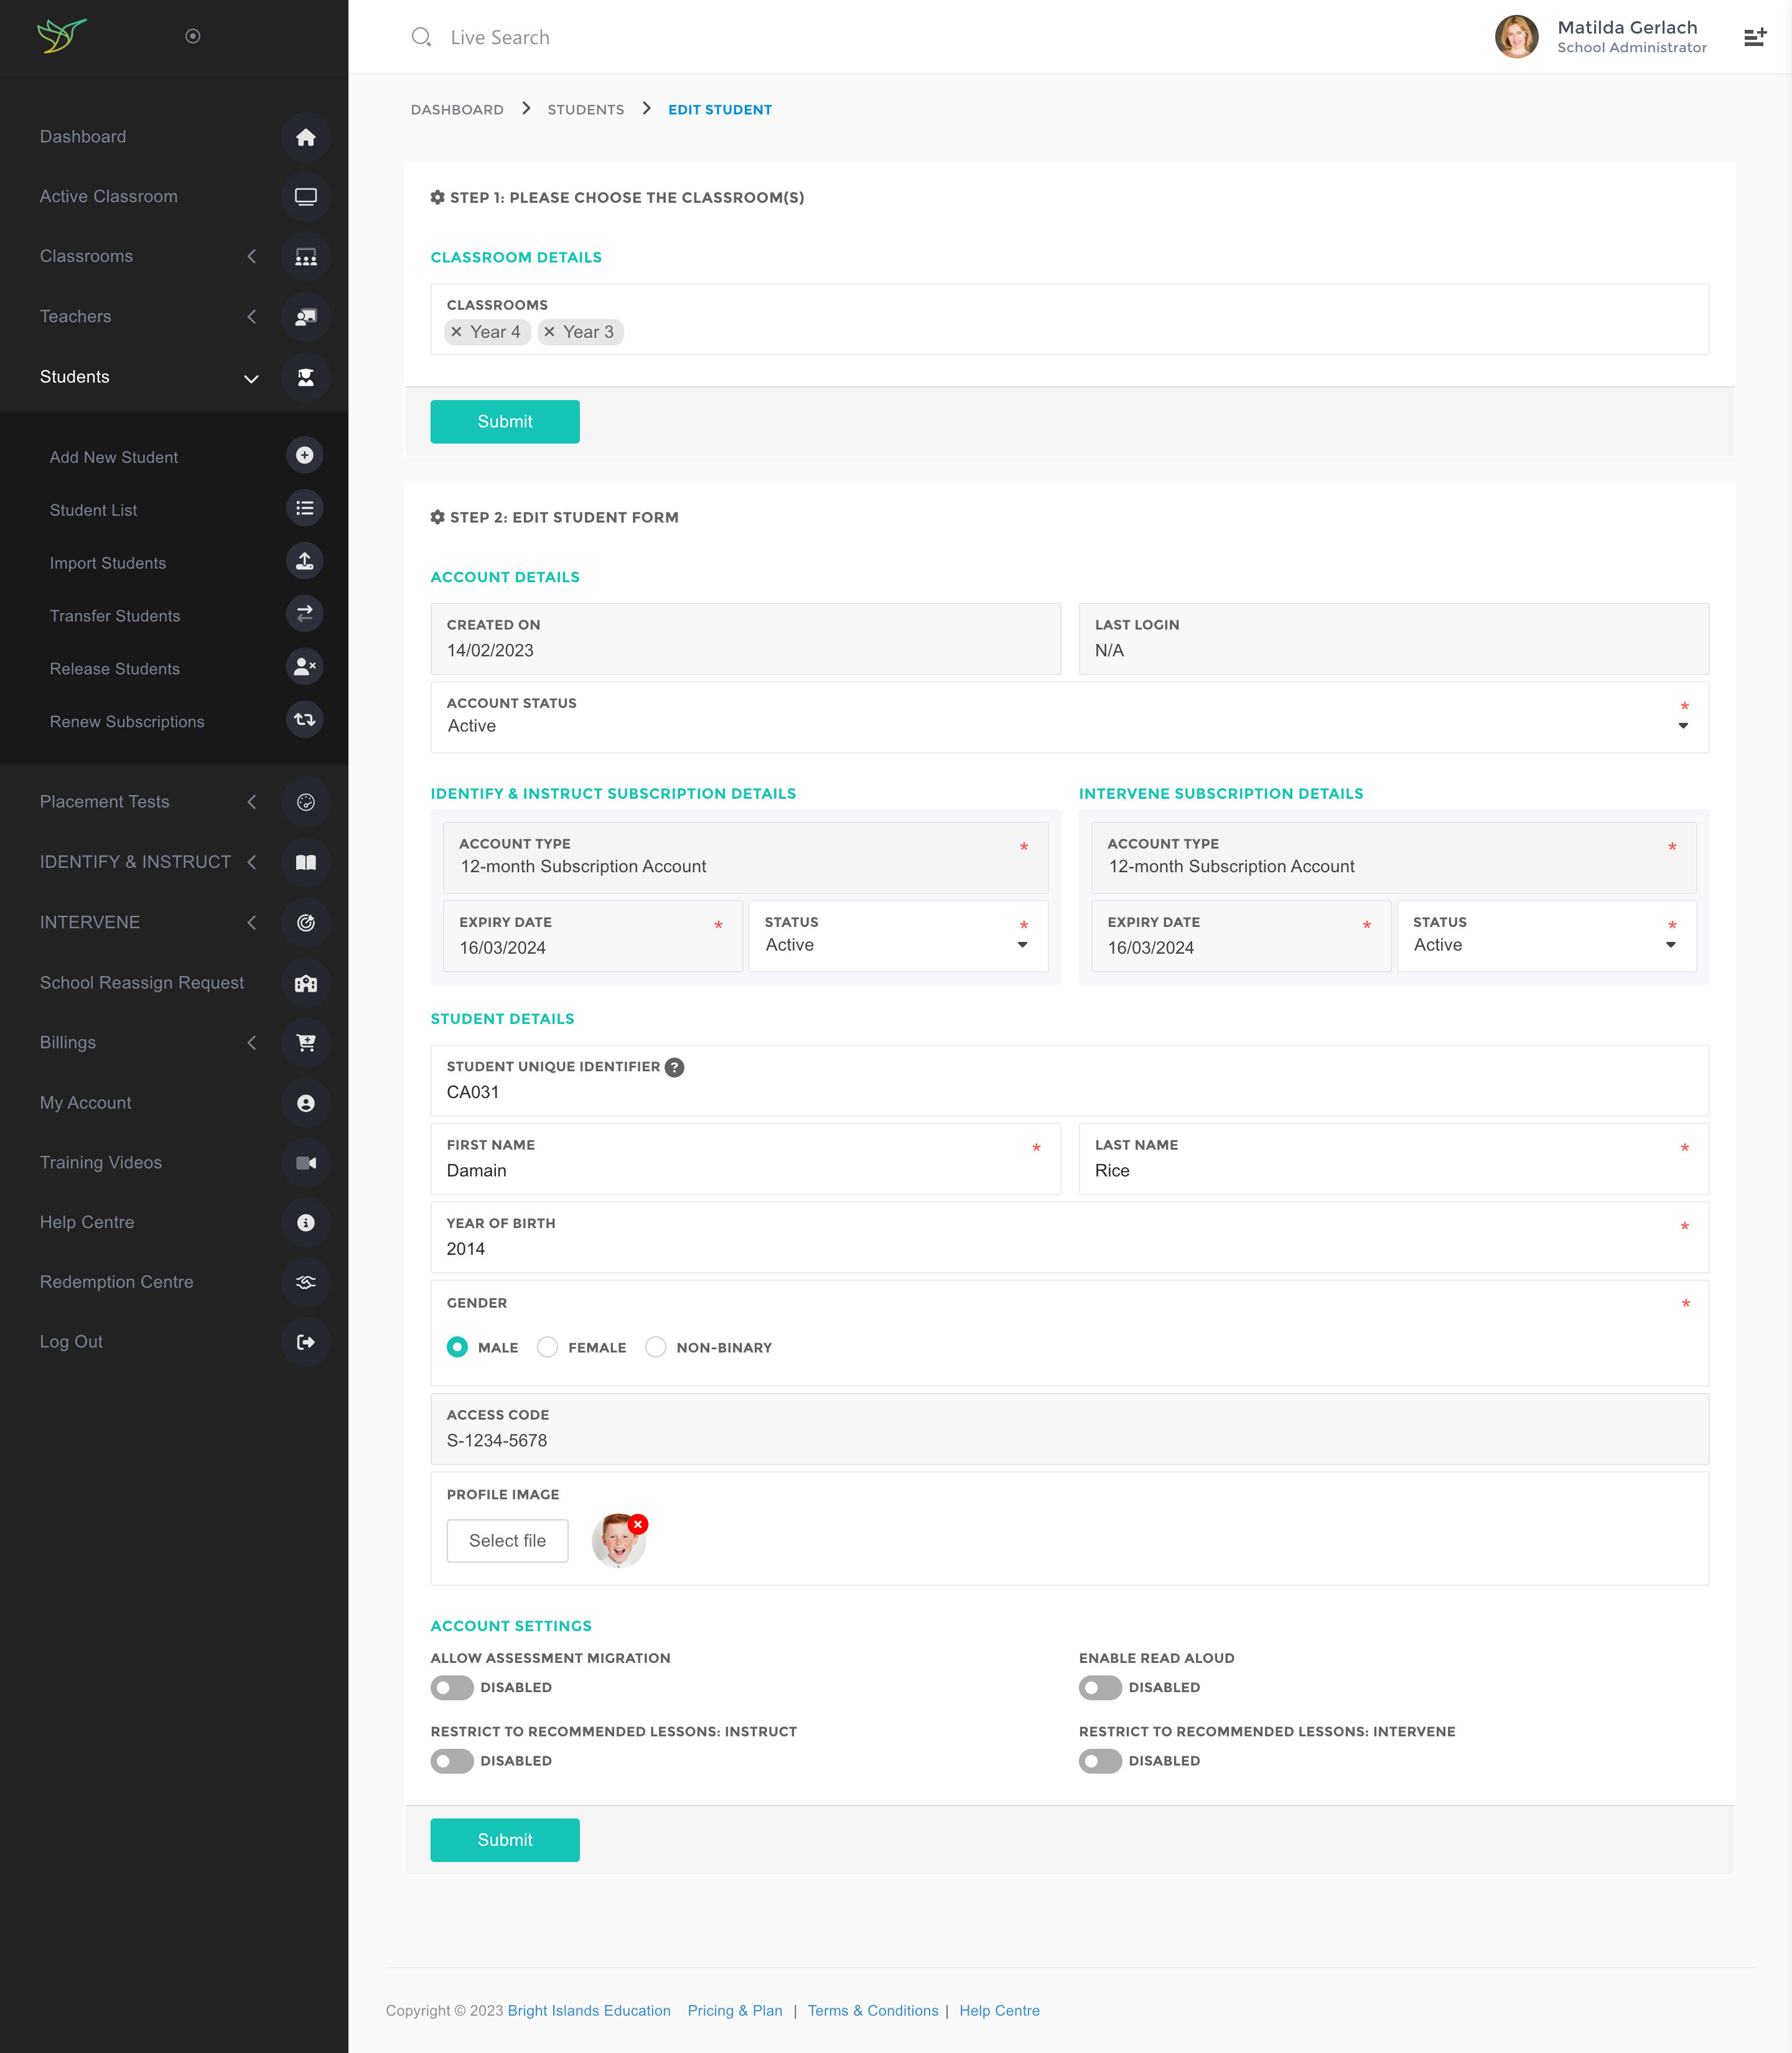Click the Select file button
Viewport: 1792px width, 2053px height.
tap(507, 1540)
